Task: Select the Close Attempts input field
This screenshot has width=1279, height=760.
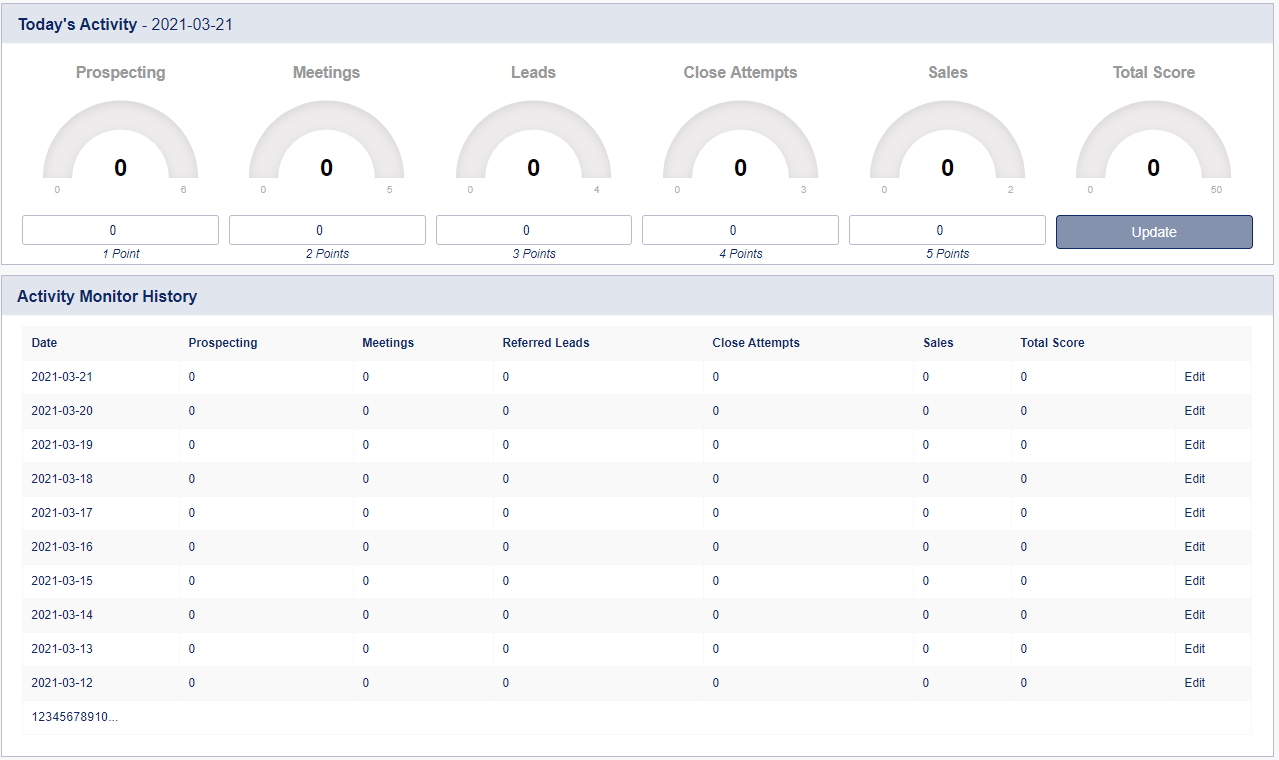Action: tap(740, 230)
